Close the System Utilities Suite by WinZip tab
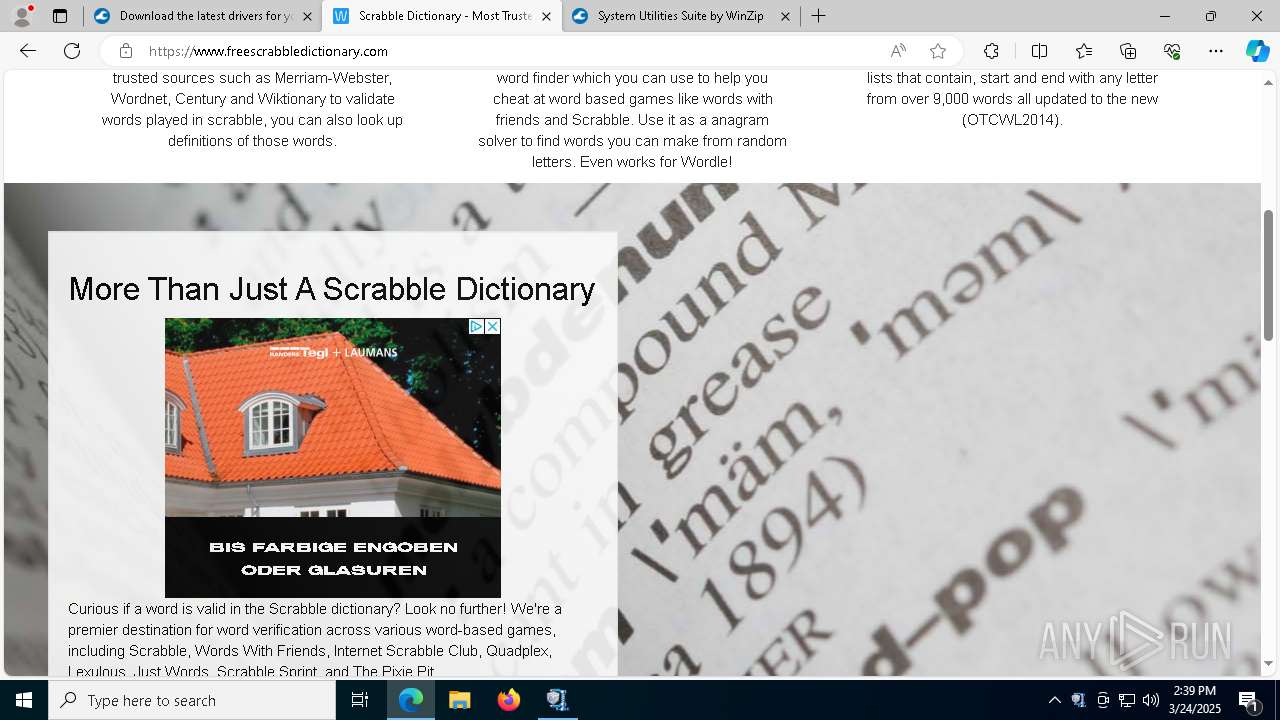 [785, 16]
